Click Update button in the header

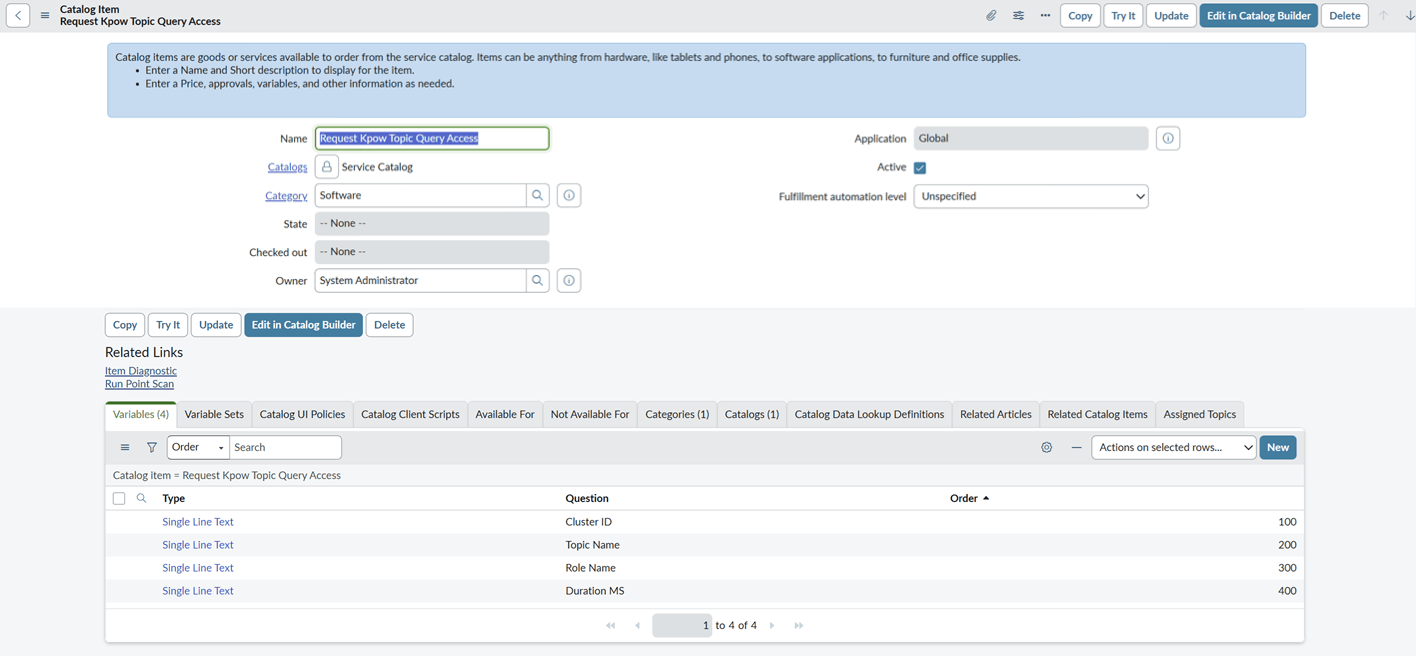pyautogui.click(x=1171, y=16)
